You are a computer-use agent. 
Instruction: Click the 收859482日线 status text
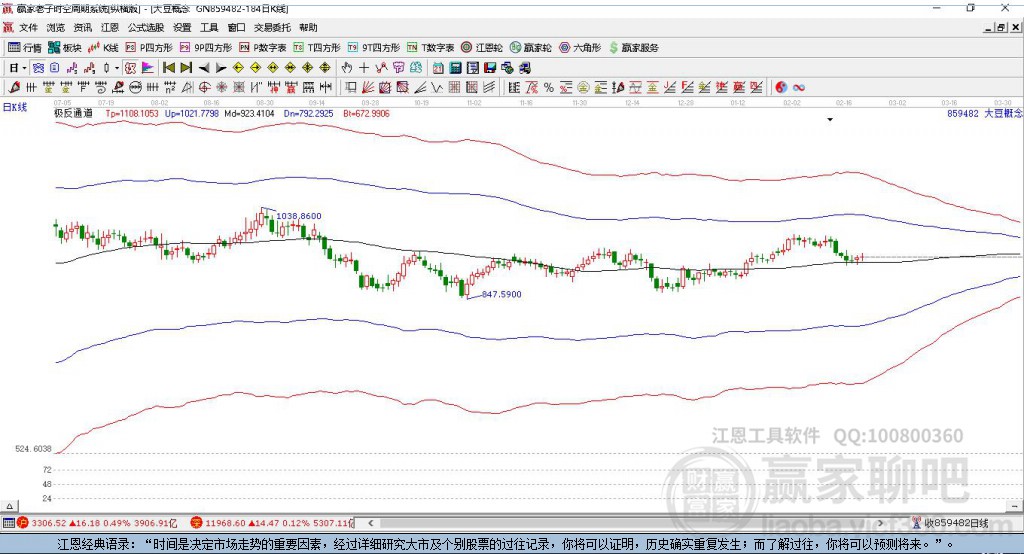pyautogui.click(x=956, y=523)
